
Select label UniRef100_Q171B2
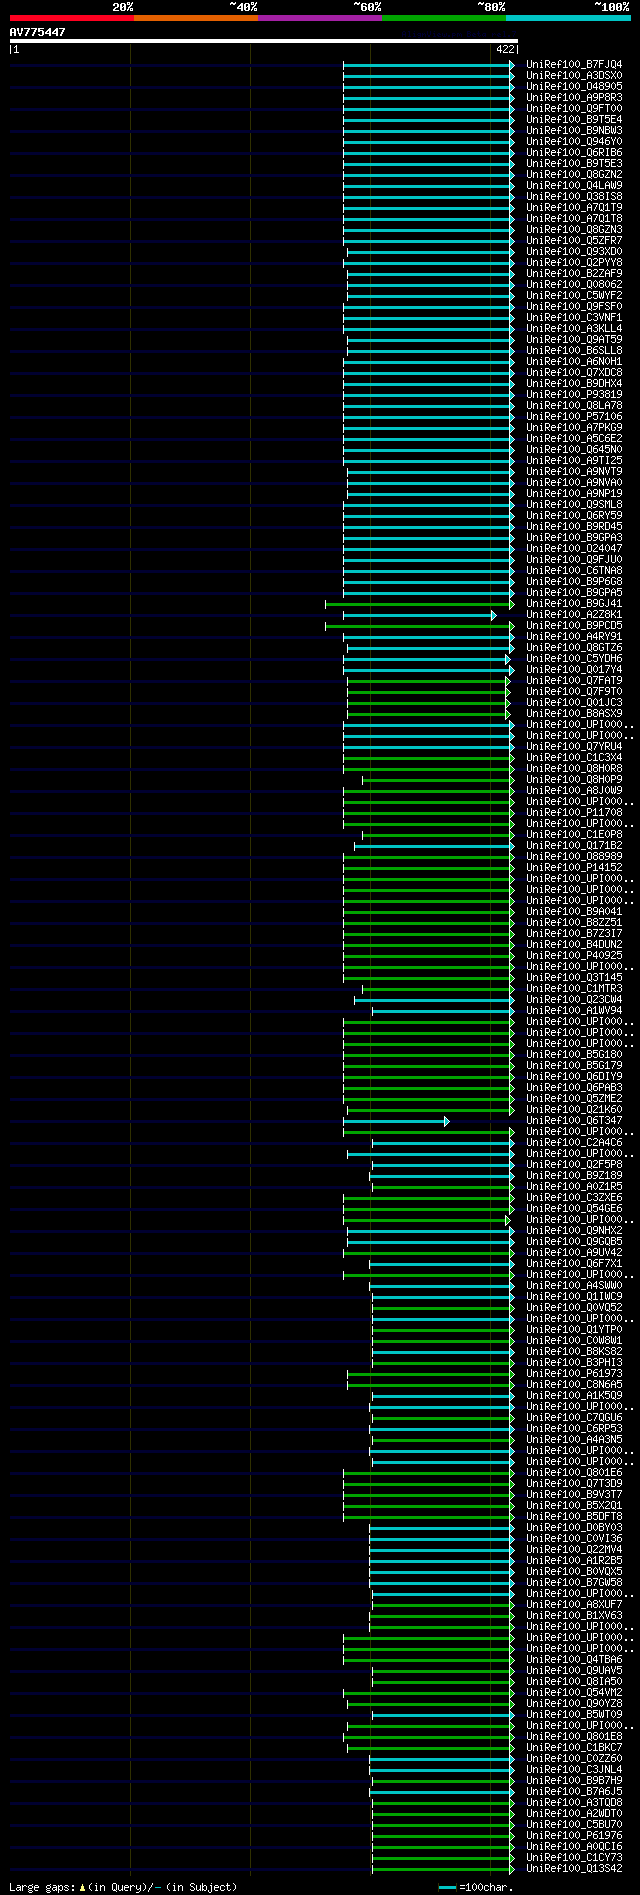[574, 846]
